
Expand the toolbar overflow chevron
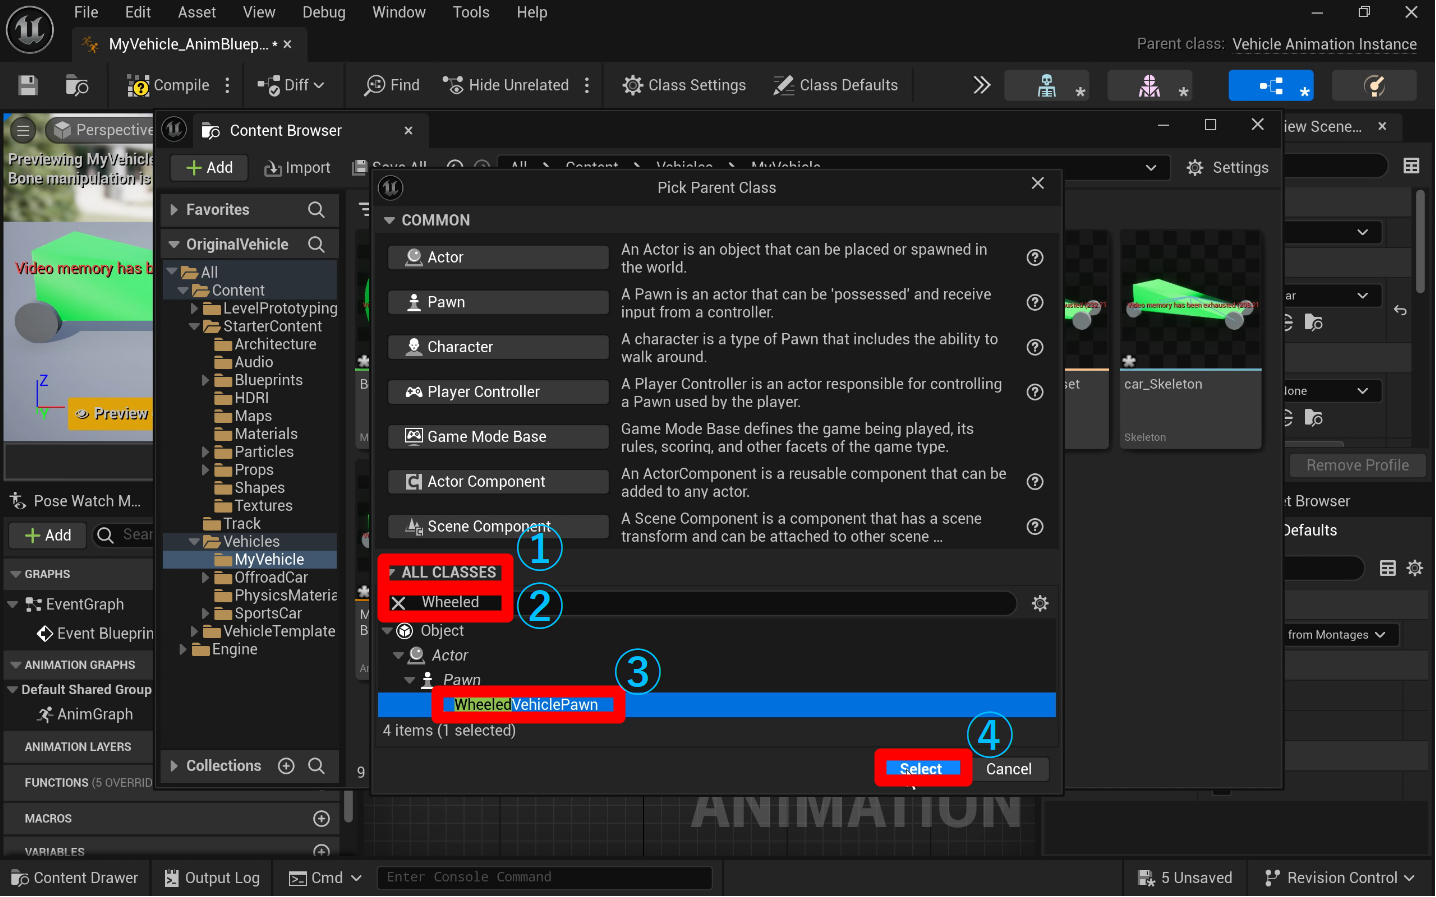pos(982,86)
